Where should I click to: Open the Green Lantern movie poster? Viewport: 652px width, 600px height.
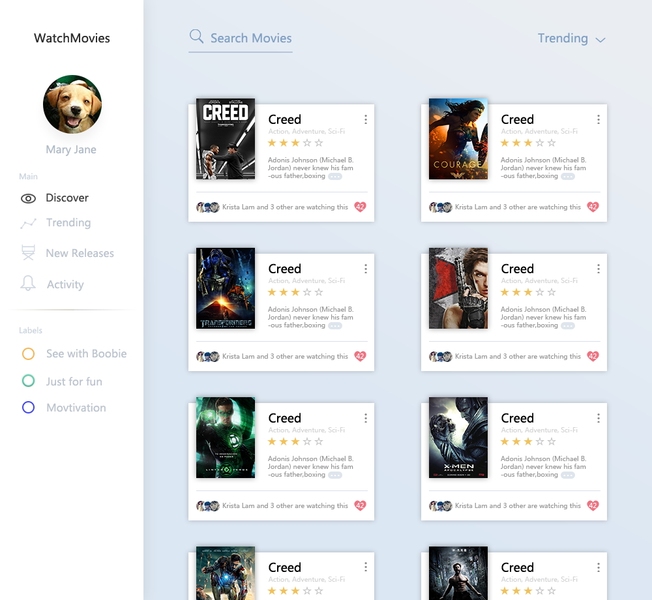(x=225, y=437)
